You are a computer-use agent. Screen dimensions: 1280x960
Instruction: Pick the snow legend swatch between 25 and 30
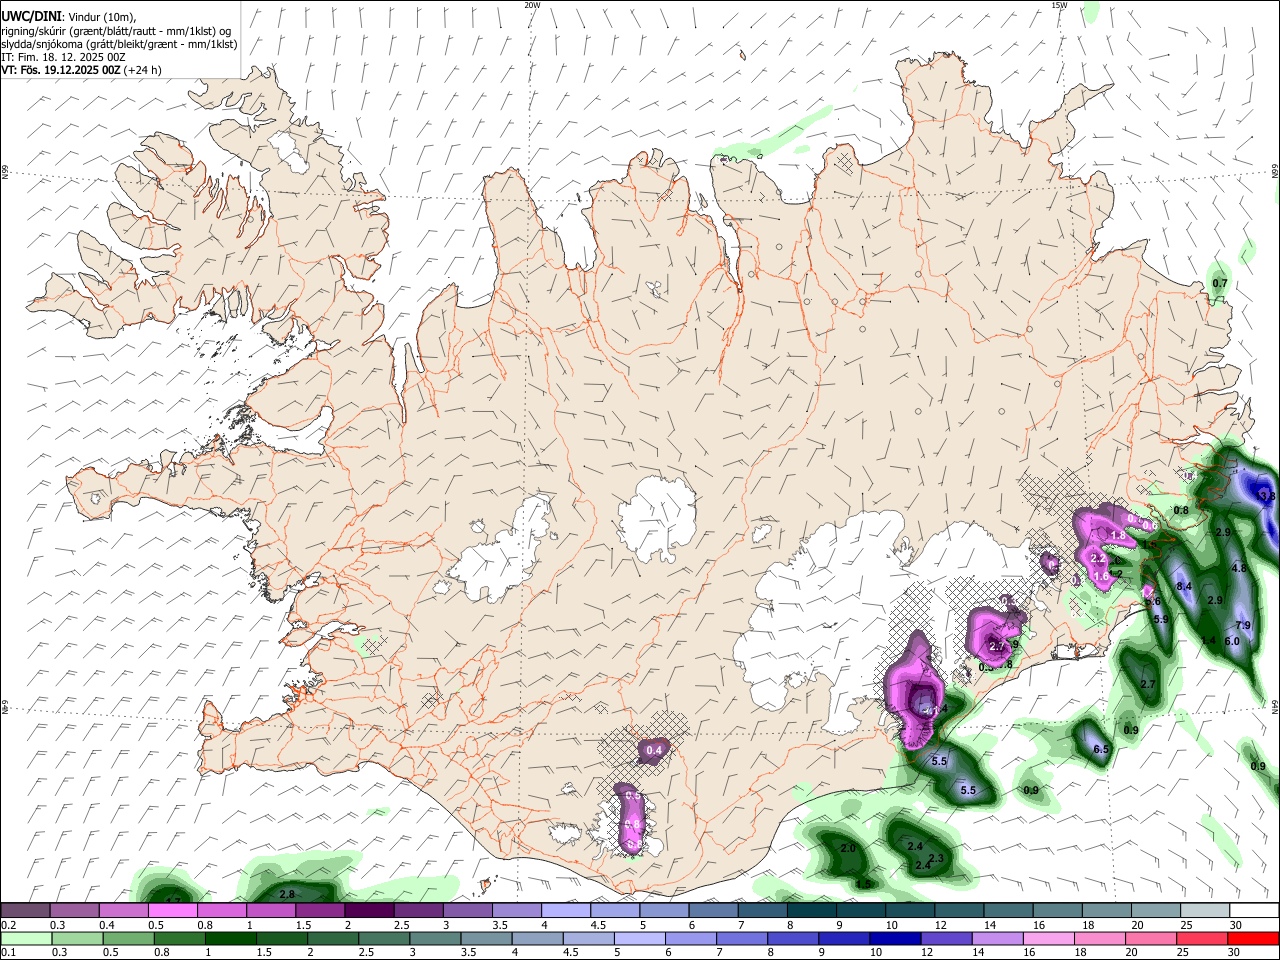[1205, 911]
